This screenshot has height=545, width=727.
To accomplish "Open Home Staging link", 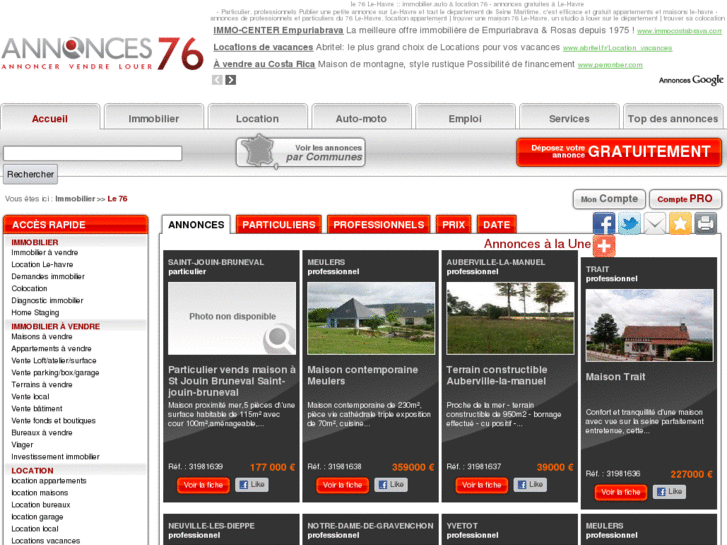I will [35, 313].
